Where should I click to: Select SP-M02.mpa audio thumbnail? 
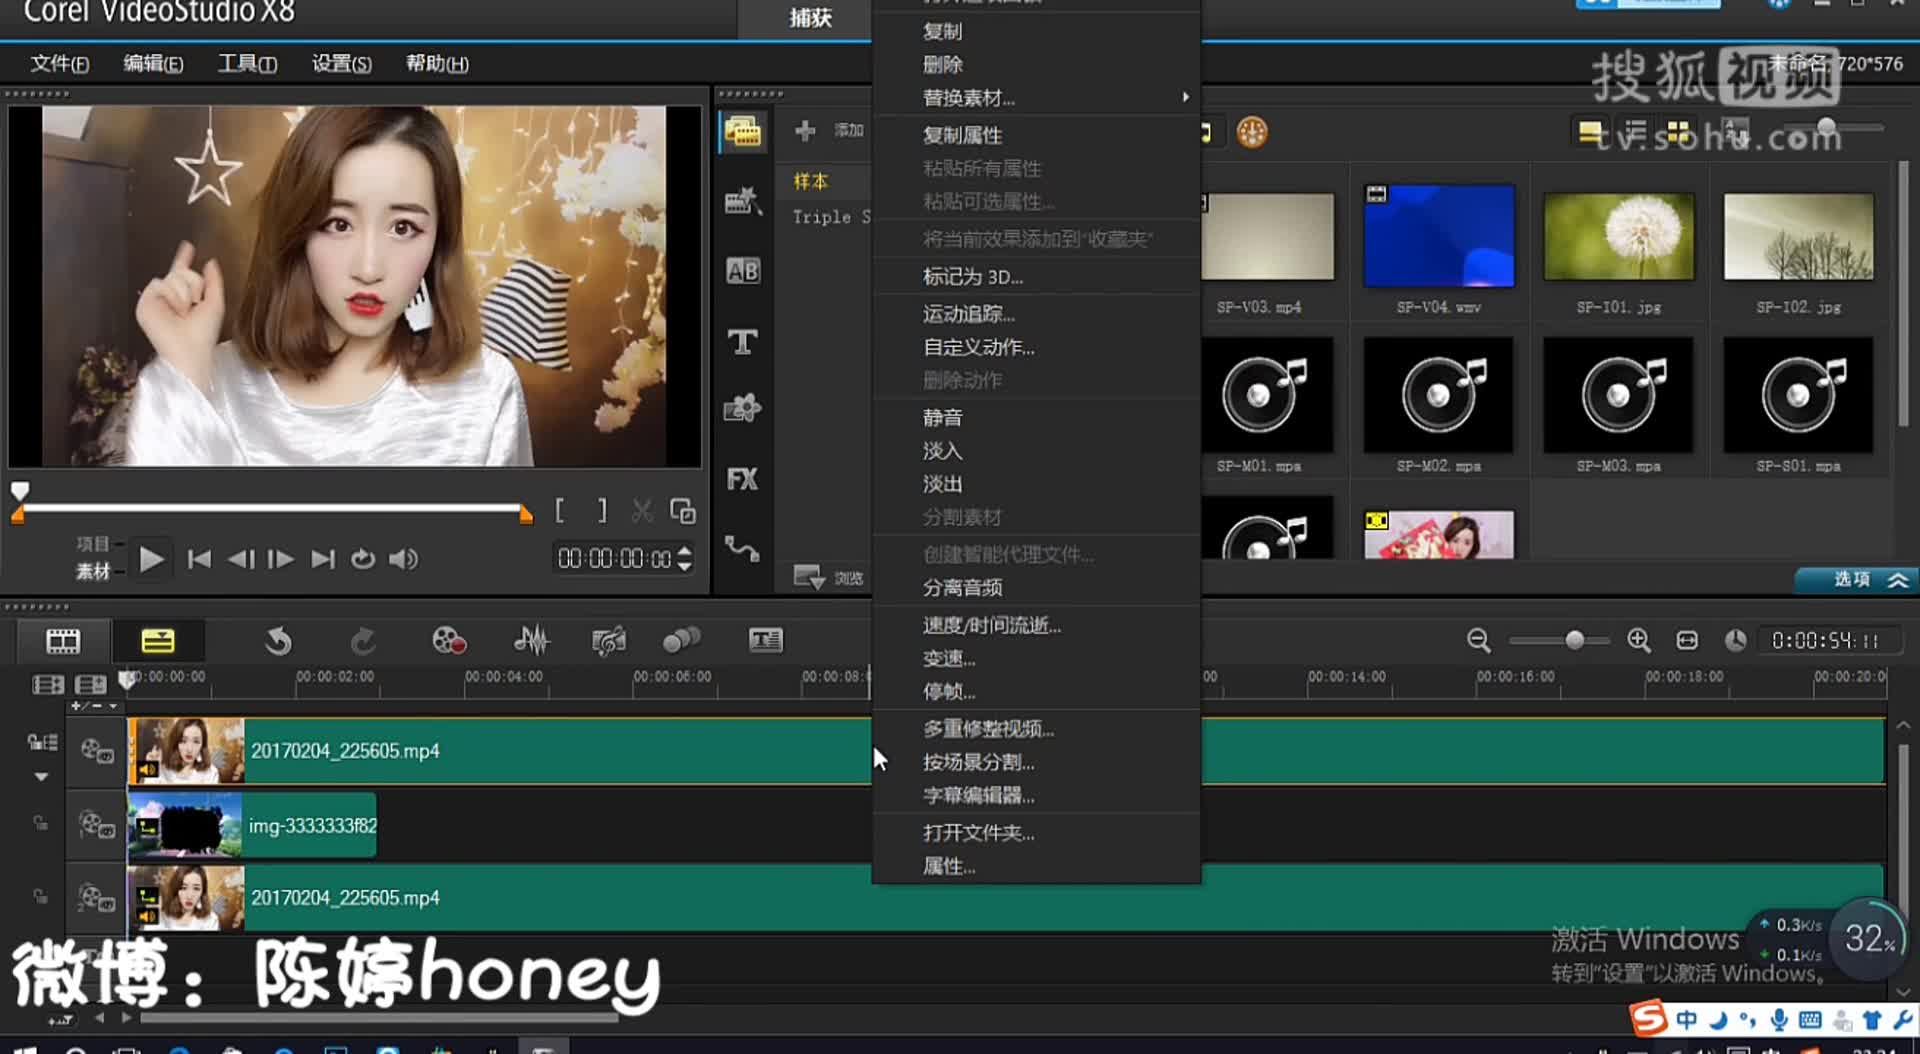click(1439, 396)
